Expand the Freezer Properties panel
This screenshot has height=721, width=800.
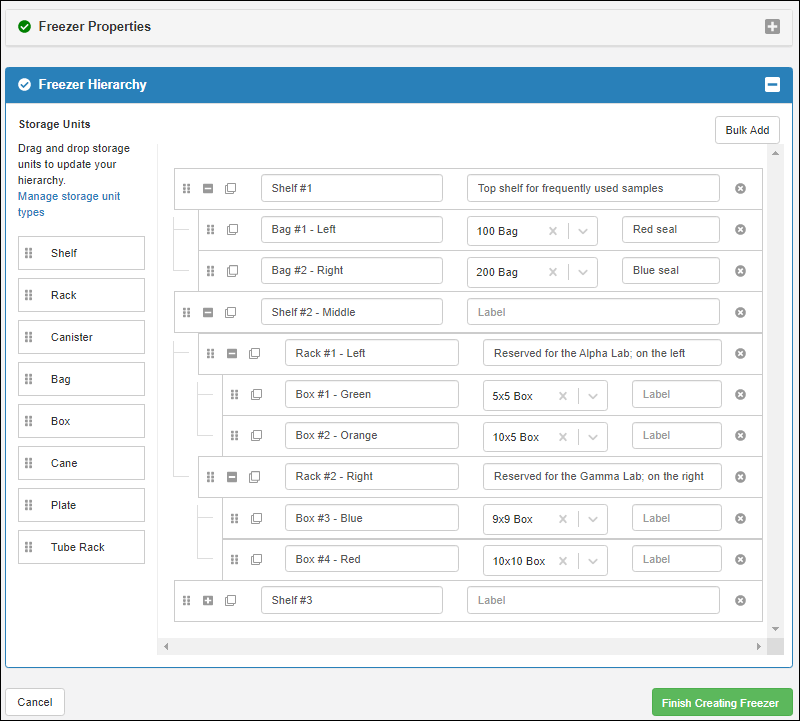pos(772,27)
